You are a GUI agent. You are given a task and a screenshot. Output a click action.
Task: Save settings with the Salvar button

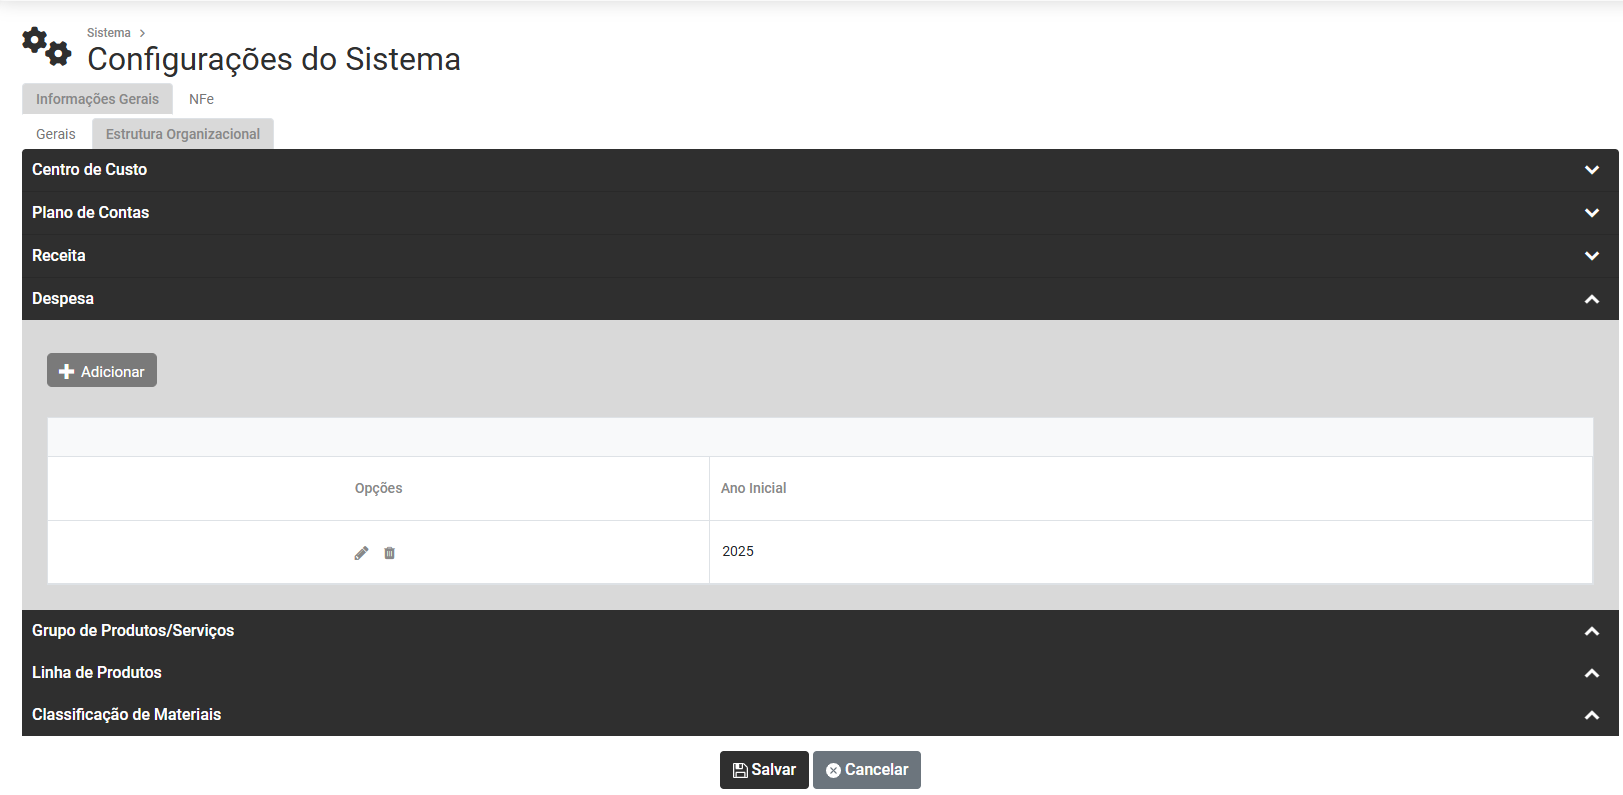point(764,770)
